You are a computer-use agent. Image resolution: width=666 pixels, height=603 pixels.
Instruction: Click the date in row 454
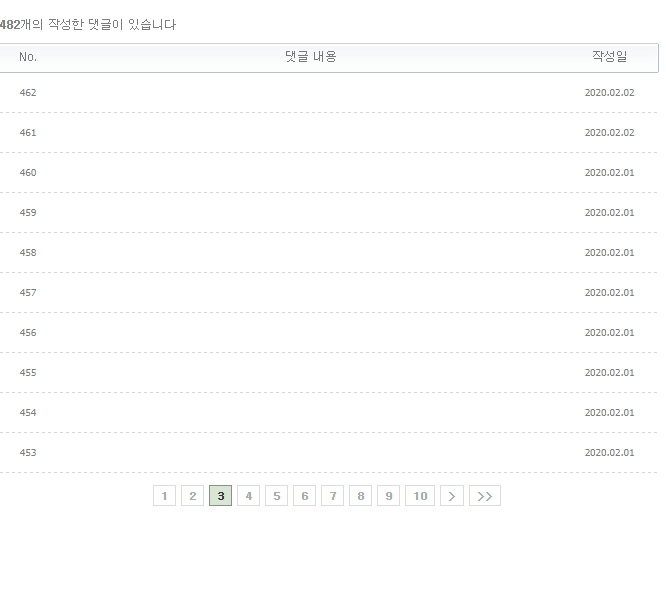pos(610,412)
